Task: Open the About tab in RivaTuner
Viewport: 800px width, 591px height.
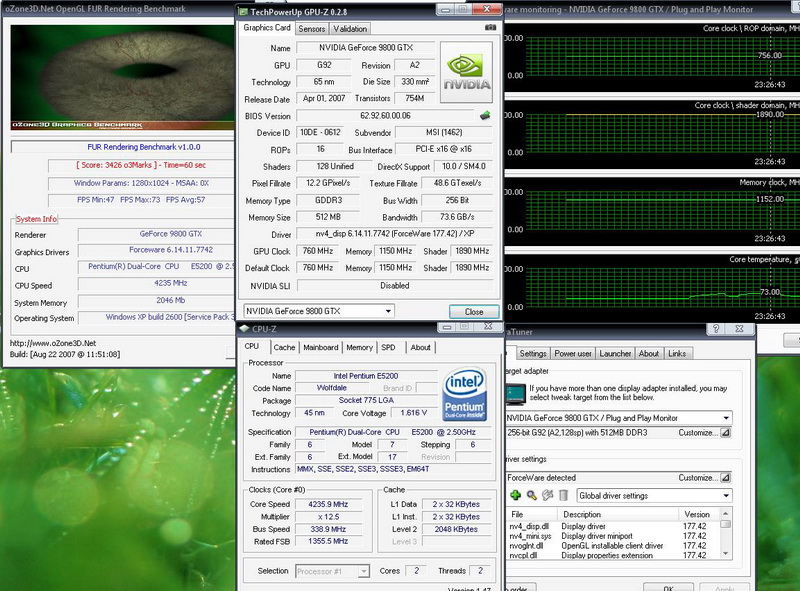Action: [x=648, y=353]
